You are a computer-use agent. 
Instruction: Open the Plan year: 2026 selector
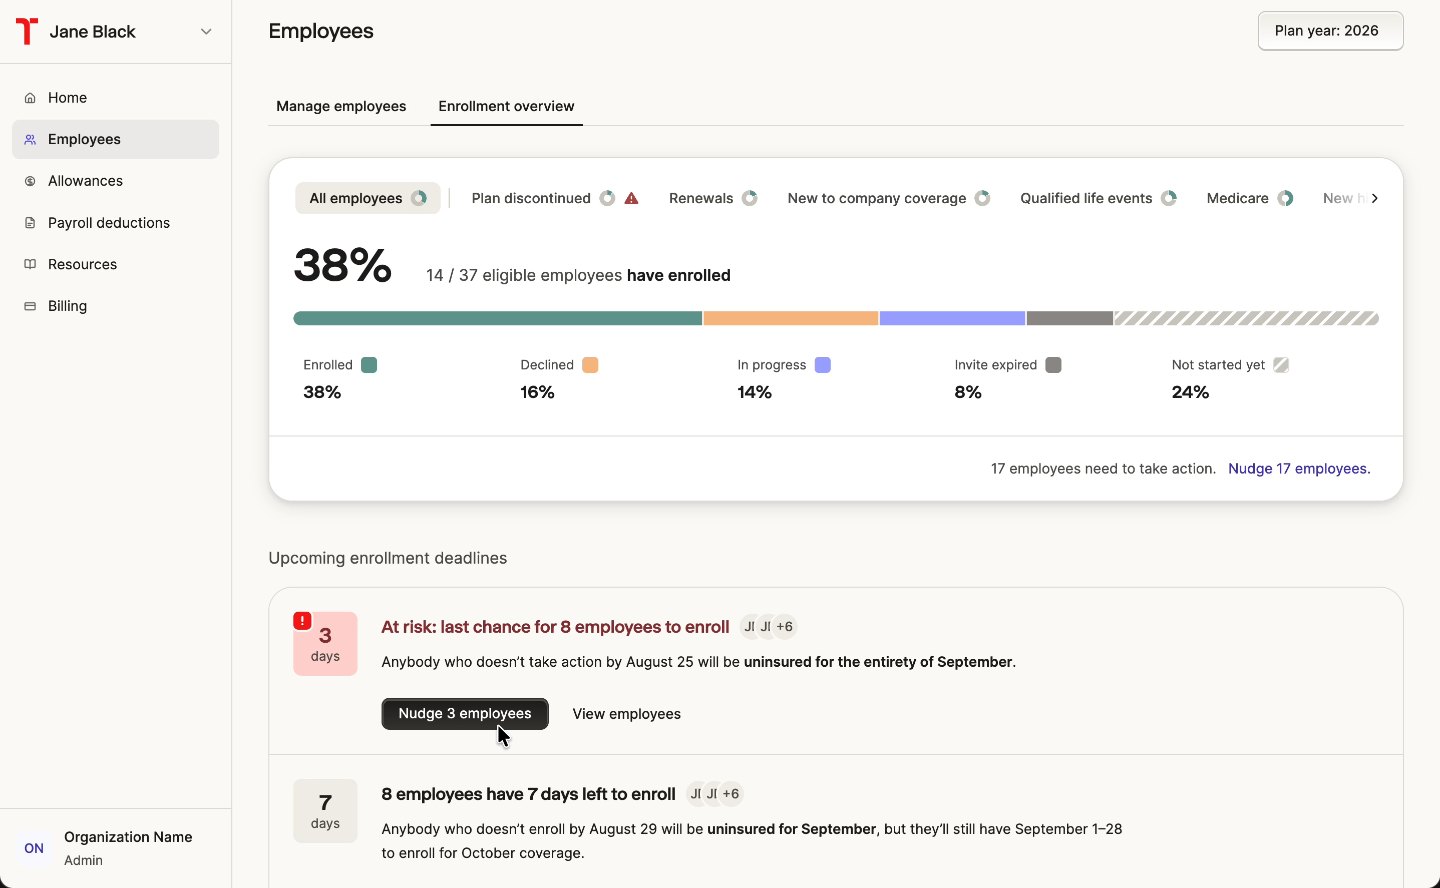[1330, 31]
